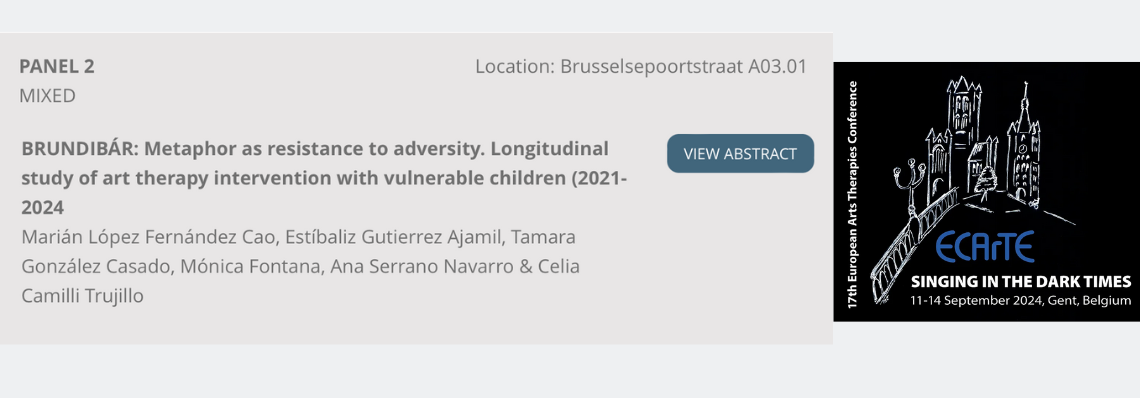This screenshot has height=398, width=1140.
Task: Open the VIEW ABSTRACT button
Action: [740, 154]
